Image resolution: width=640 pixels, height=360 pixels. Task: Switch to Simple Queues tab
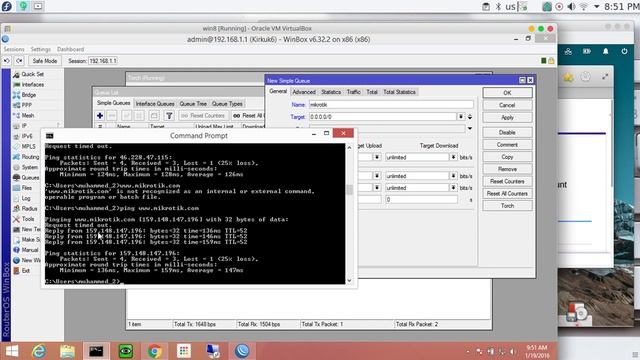click(113, 103)
